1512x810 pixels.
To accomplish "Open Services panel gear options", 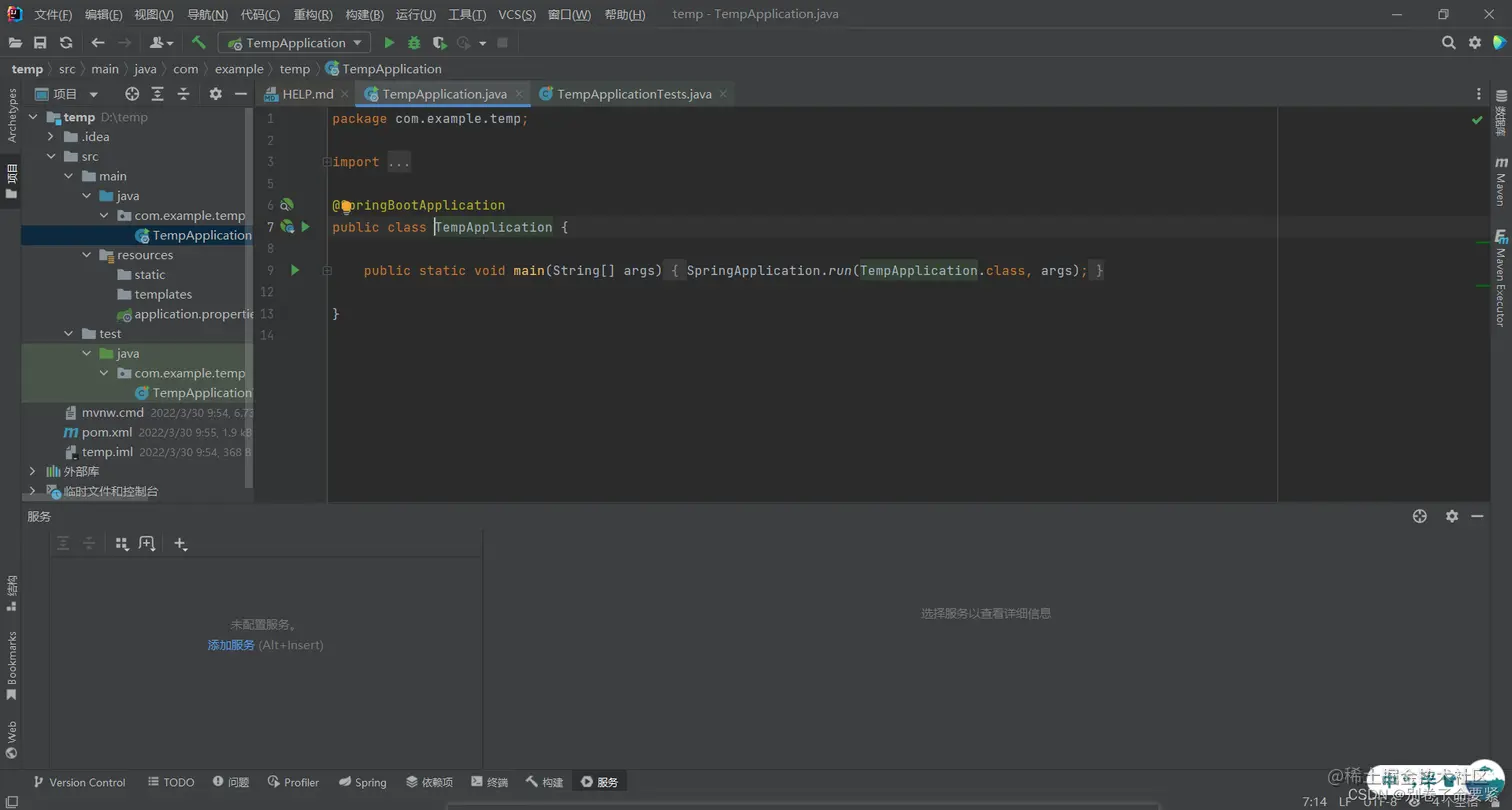I will tap(1452, 516).
